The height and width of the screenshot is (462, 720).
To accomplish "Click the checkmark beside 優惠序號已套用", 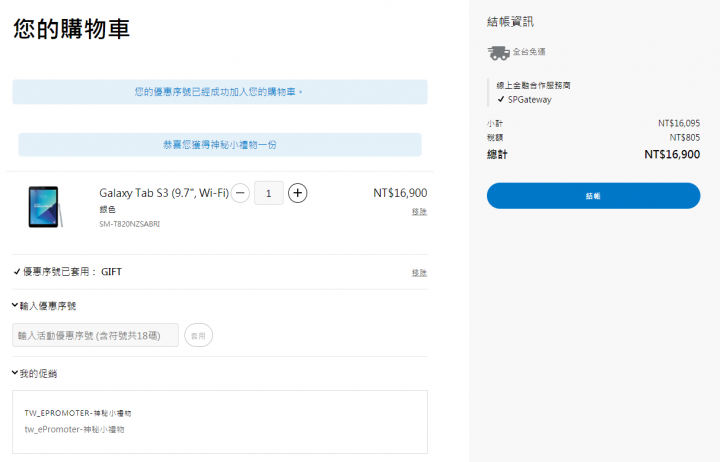I will click(x=17, y=272).
